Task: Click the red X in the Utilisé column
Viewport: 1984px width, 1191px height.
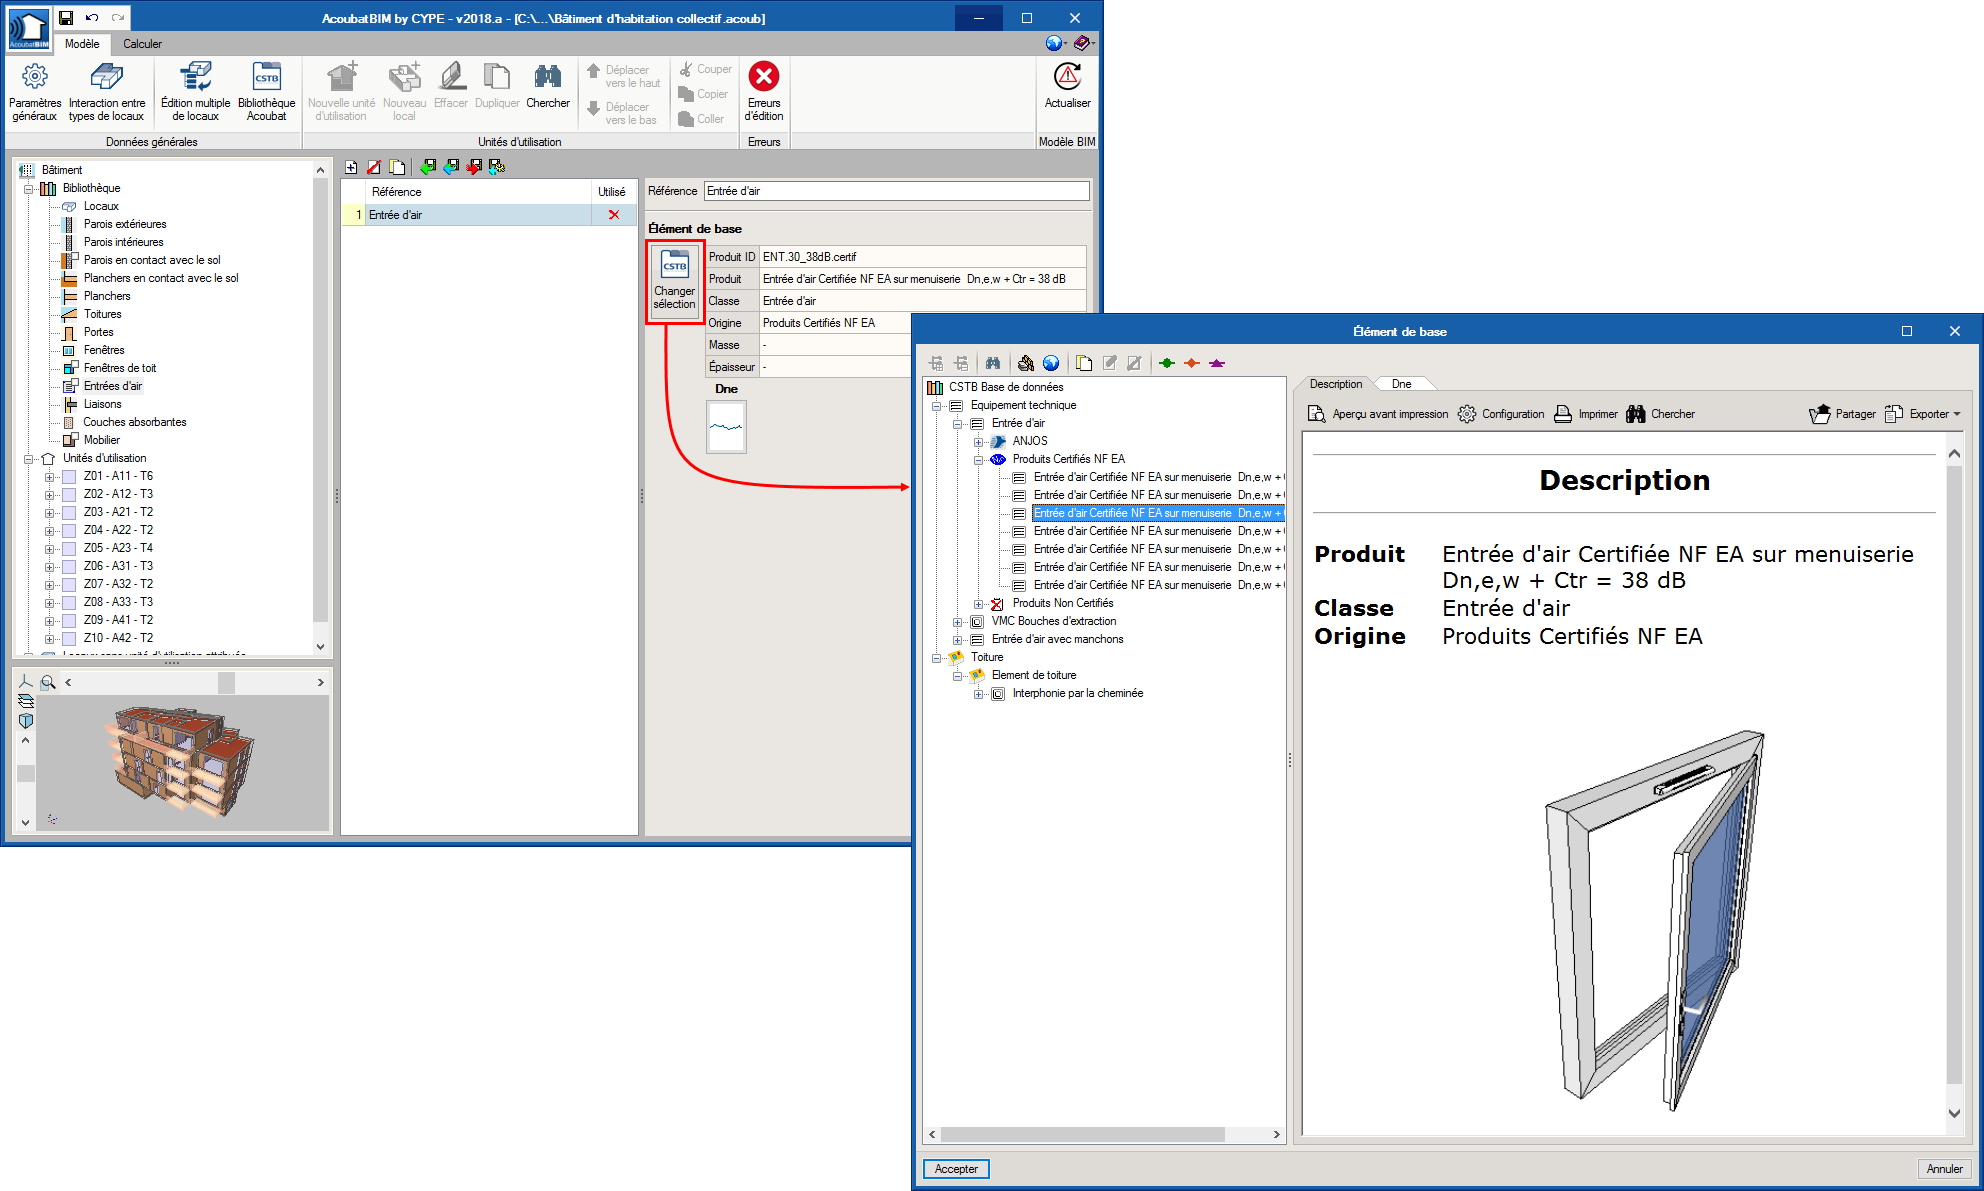Action: click(614, 215)
